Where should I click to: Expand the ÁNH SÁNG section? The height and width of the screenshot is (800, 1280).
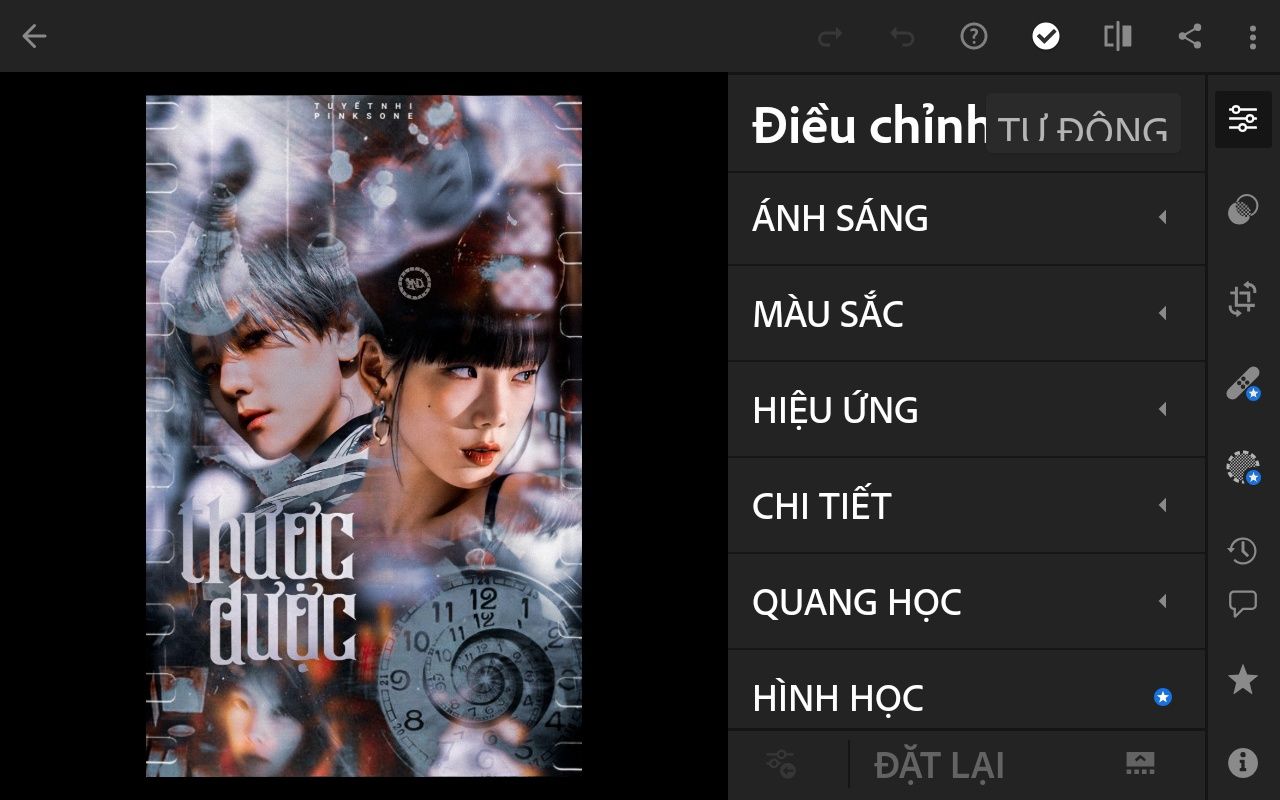coord(966,218)
